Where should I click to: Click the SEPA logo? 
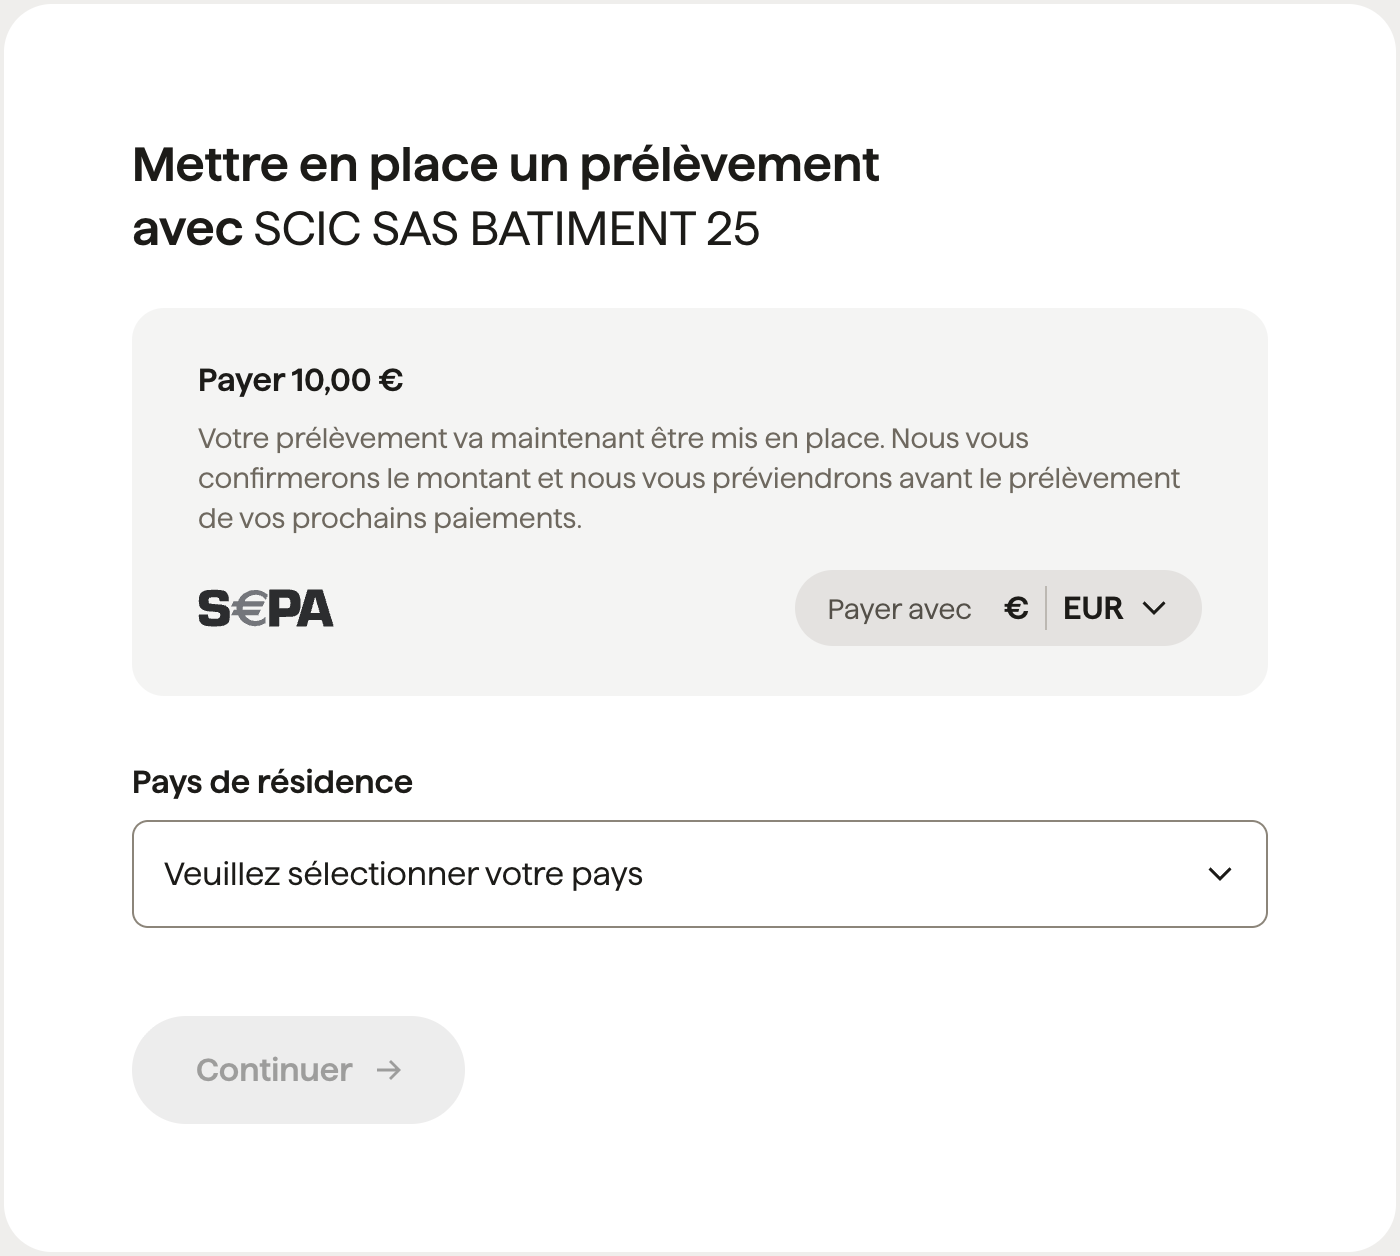pyautogui.click(x=266, y=608)
